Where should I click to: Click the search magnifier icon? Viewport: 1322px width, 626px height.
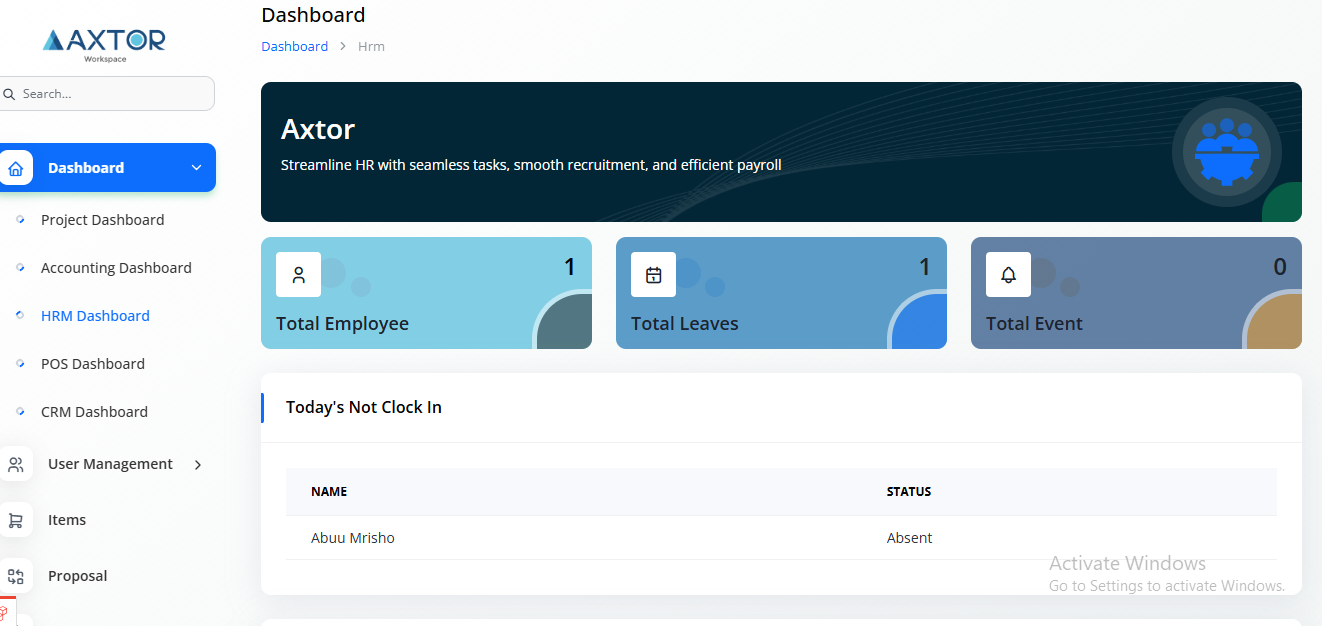tap(9, 94)
